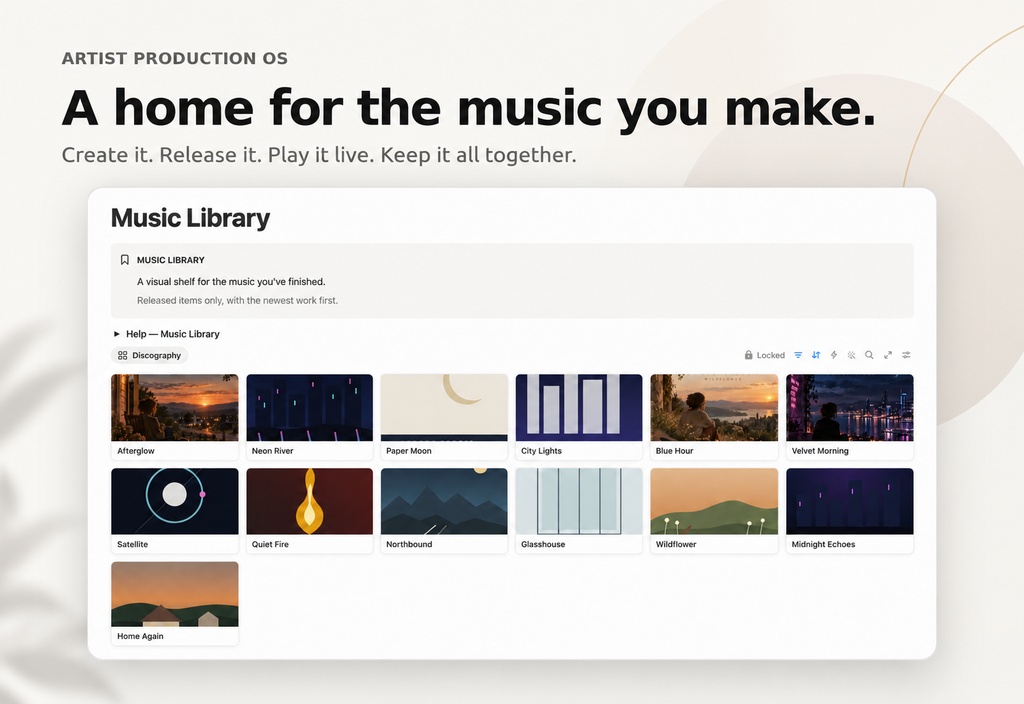Click the 'Glasshouse' card title
1024x704 pixels.
543,544
